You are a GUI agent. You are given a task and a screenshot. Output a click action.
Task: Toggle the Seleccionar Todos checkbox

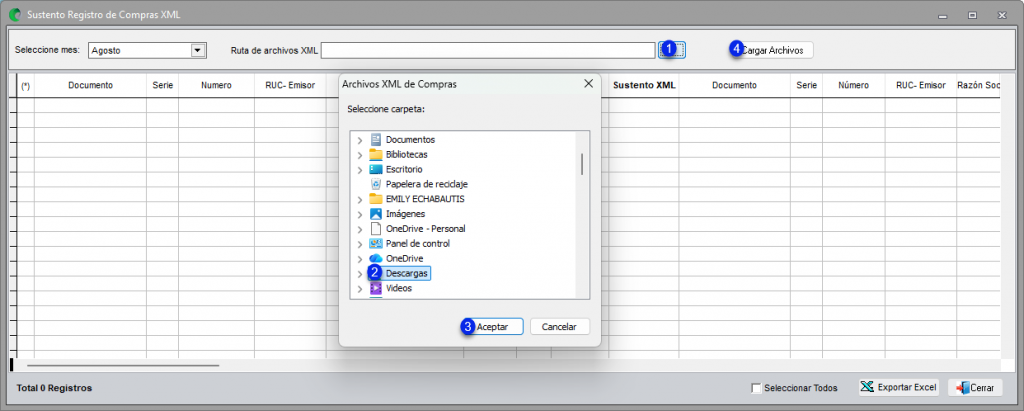click(x=756, y=388)
